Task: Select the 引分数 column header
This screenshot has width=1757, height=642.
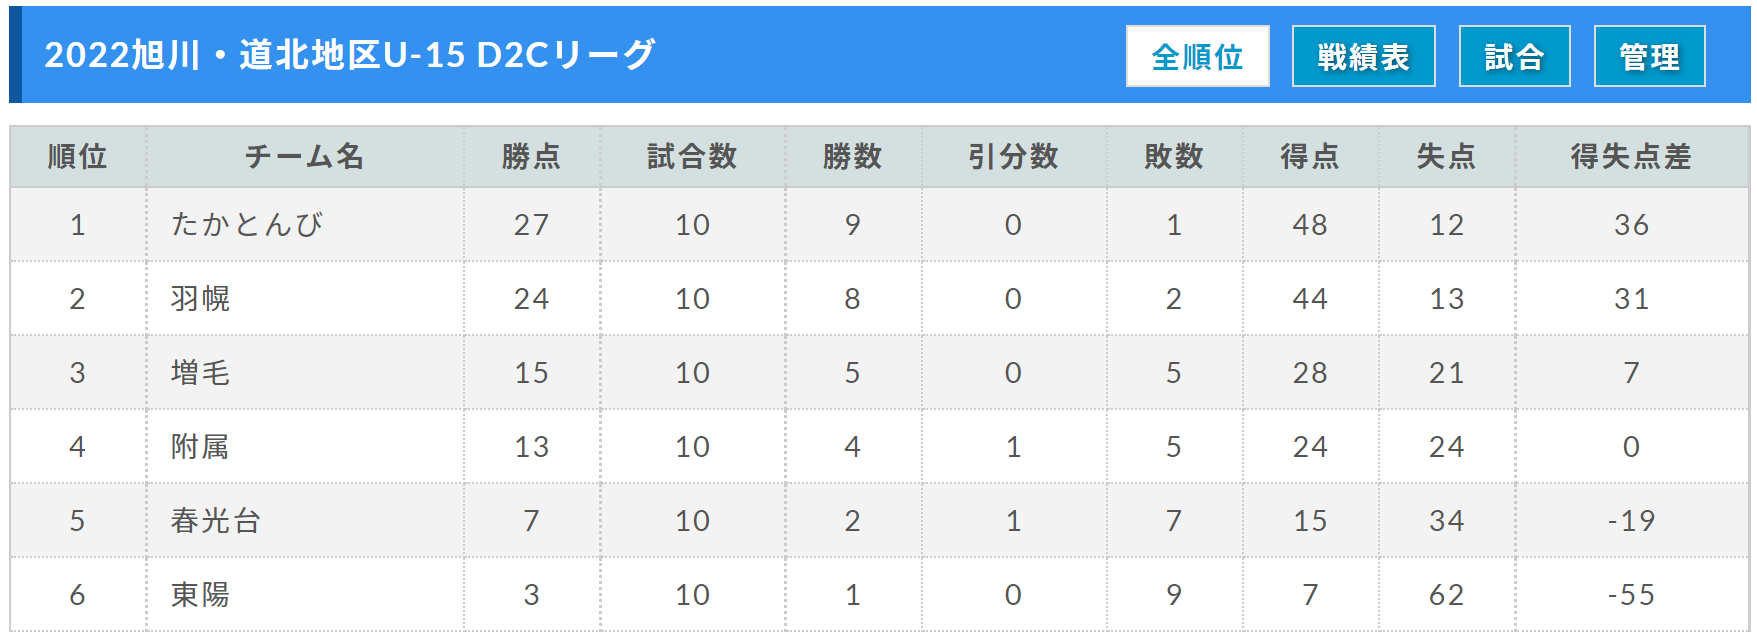Action: coord(1013,156)
